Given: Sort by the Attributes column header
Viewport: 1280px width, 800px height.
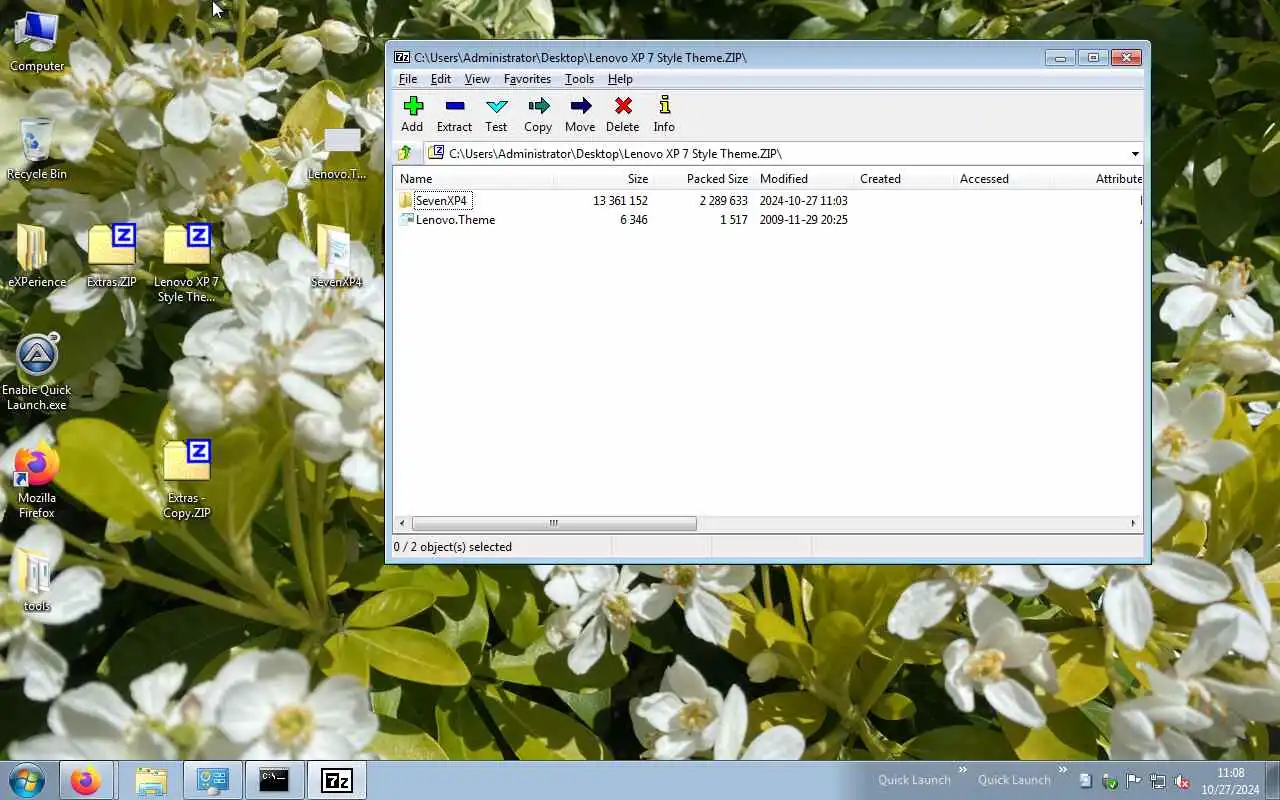Looking at the screenshot, I should (1098, 179).
